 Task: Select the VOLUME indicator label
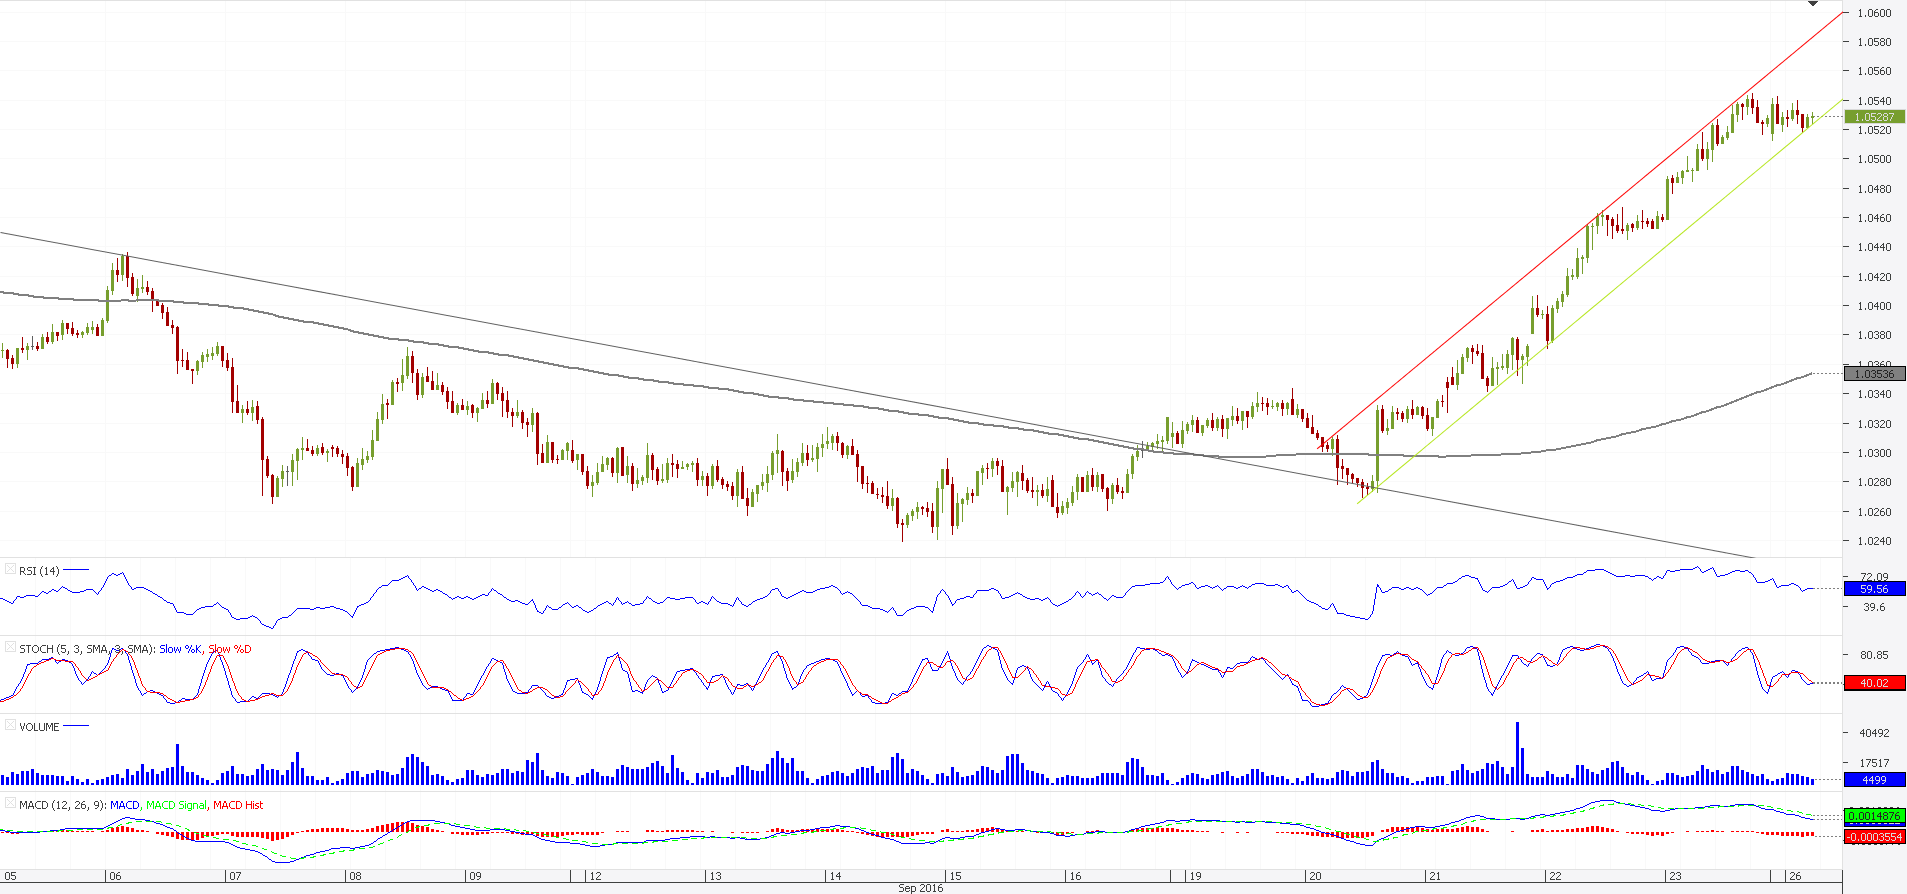click(x=39, y=727)
